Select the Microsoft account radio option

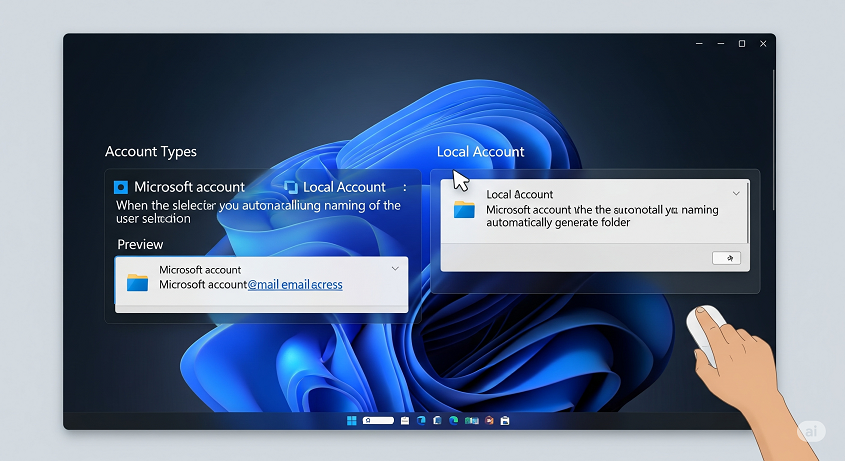[x=121, y=187]
